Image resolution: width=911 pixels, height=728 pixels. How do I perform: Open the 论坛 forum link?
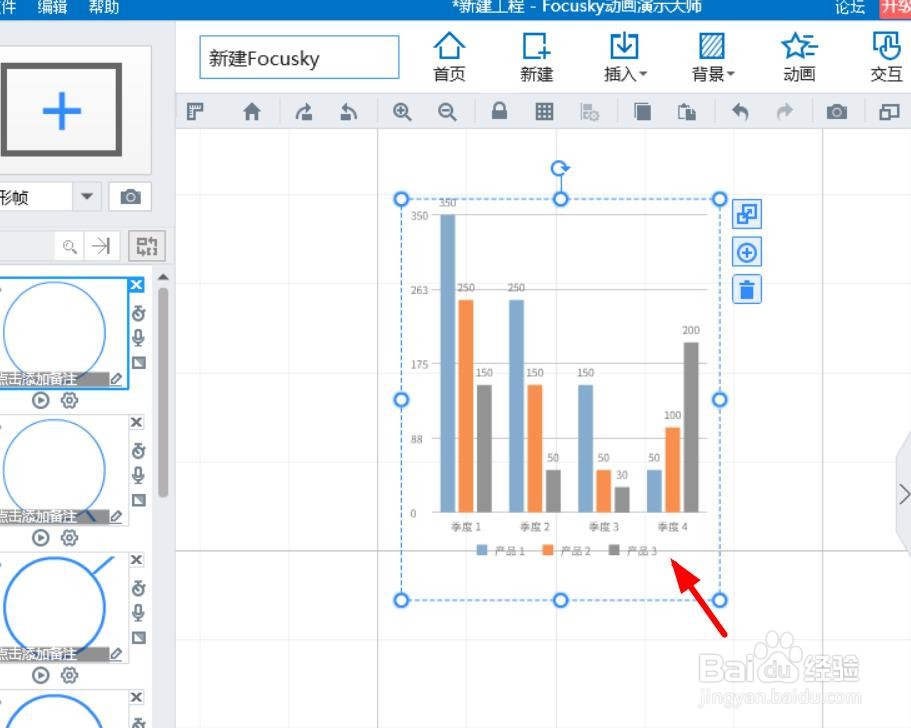pos(850,7)
